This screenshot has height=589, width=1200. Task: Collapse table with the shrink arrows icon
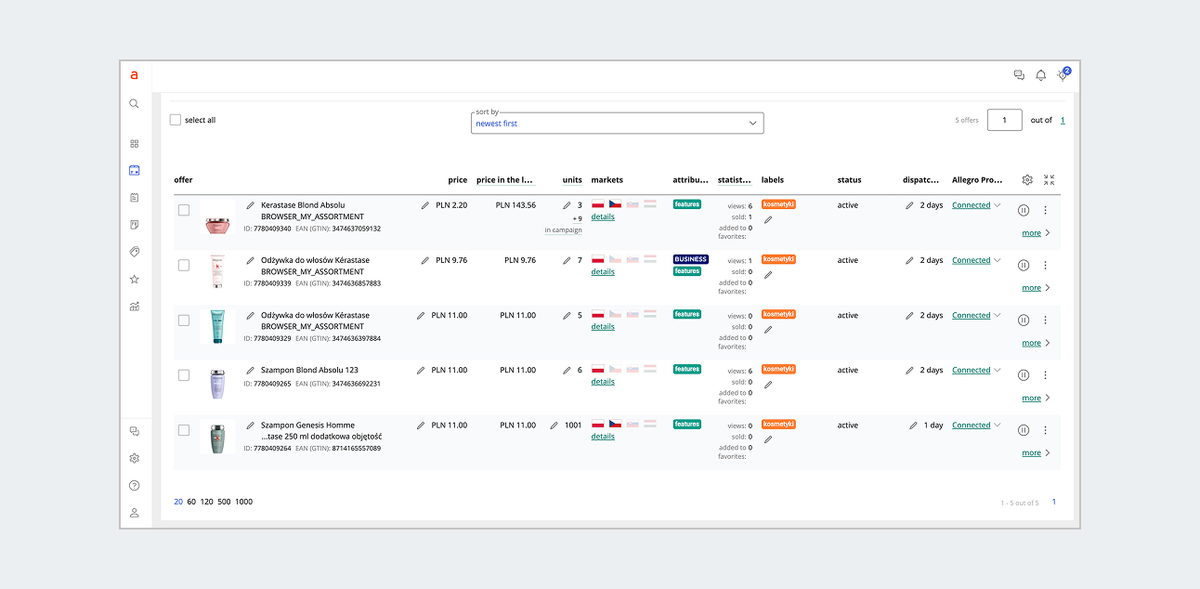click(x=1049, y=180)
